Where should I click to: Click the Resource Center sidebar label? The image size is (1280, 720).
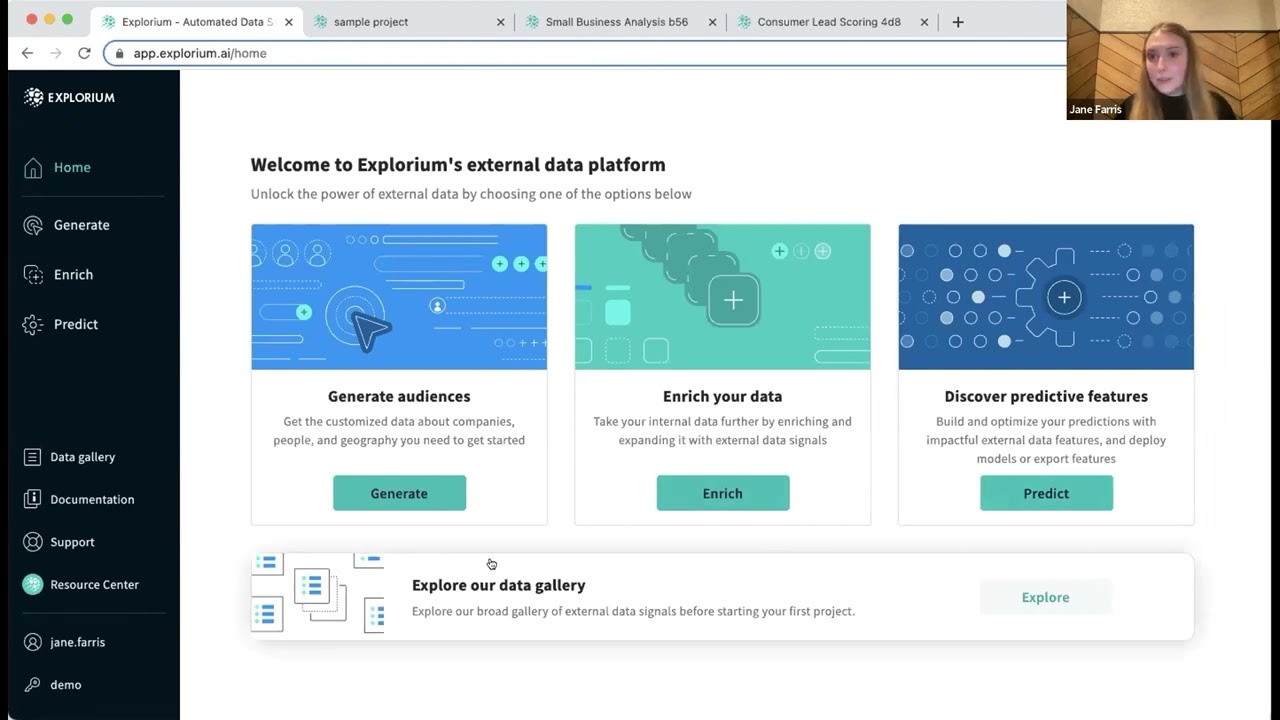click(x=95, y=584)
